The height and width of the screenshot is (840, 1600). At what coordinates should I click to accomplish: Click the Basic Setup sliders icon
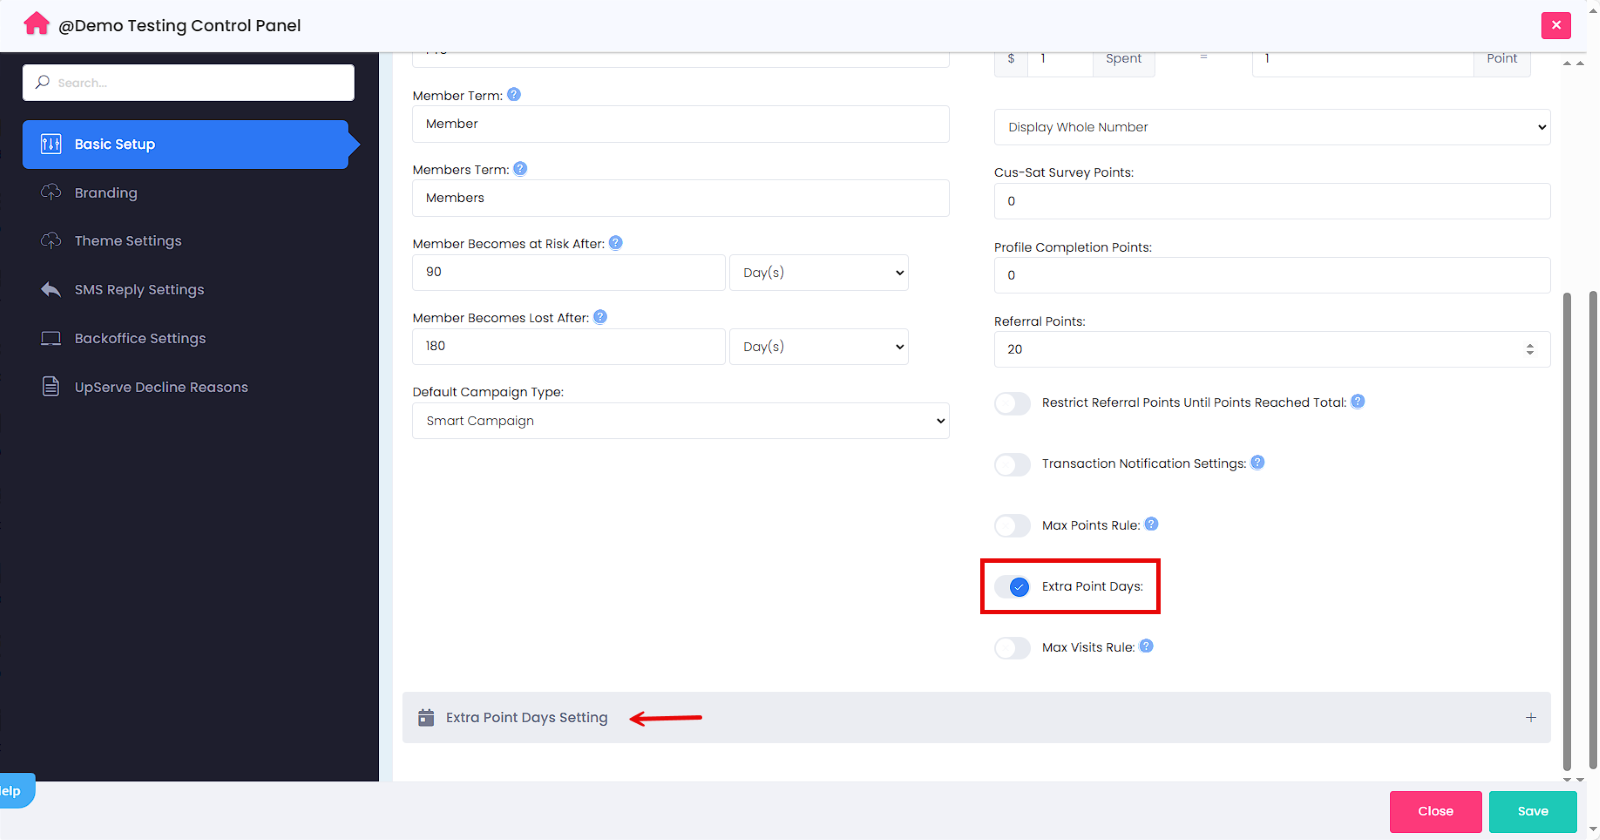pos(51,144)
